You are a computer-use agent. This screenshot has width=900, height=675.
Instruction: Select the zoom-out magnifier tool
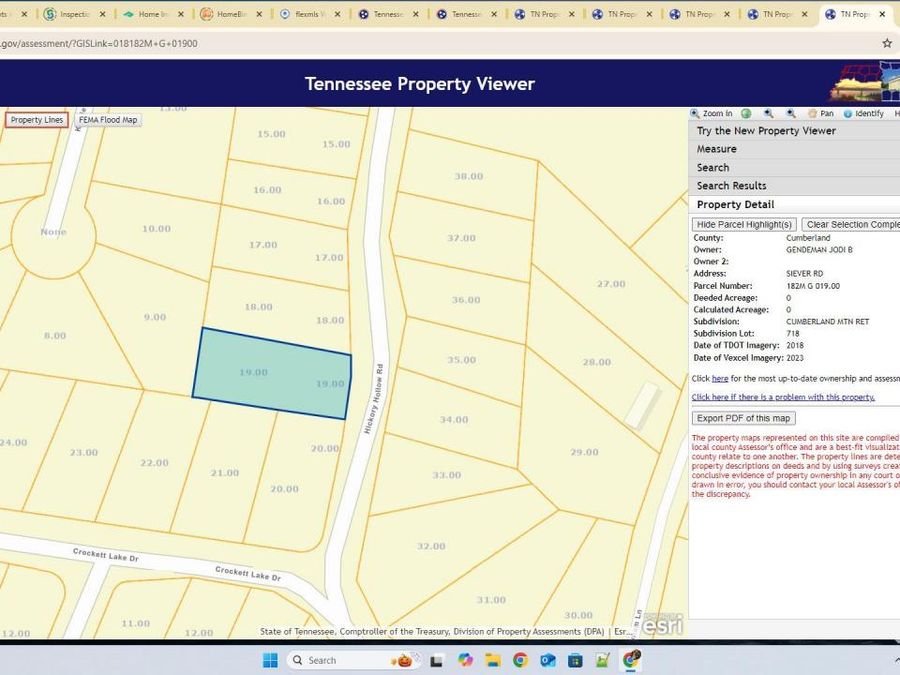tap(791, 113)
